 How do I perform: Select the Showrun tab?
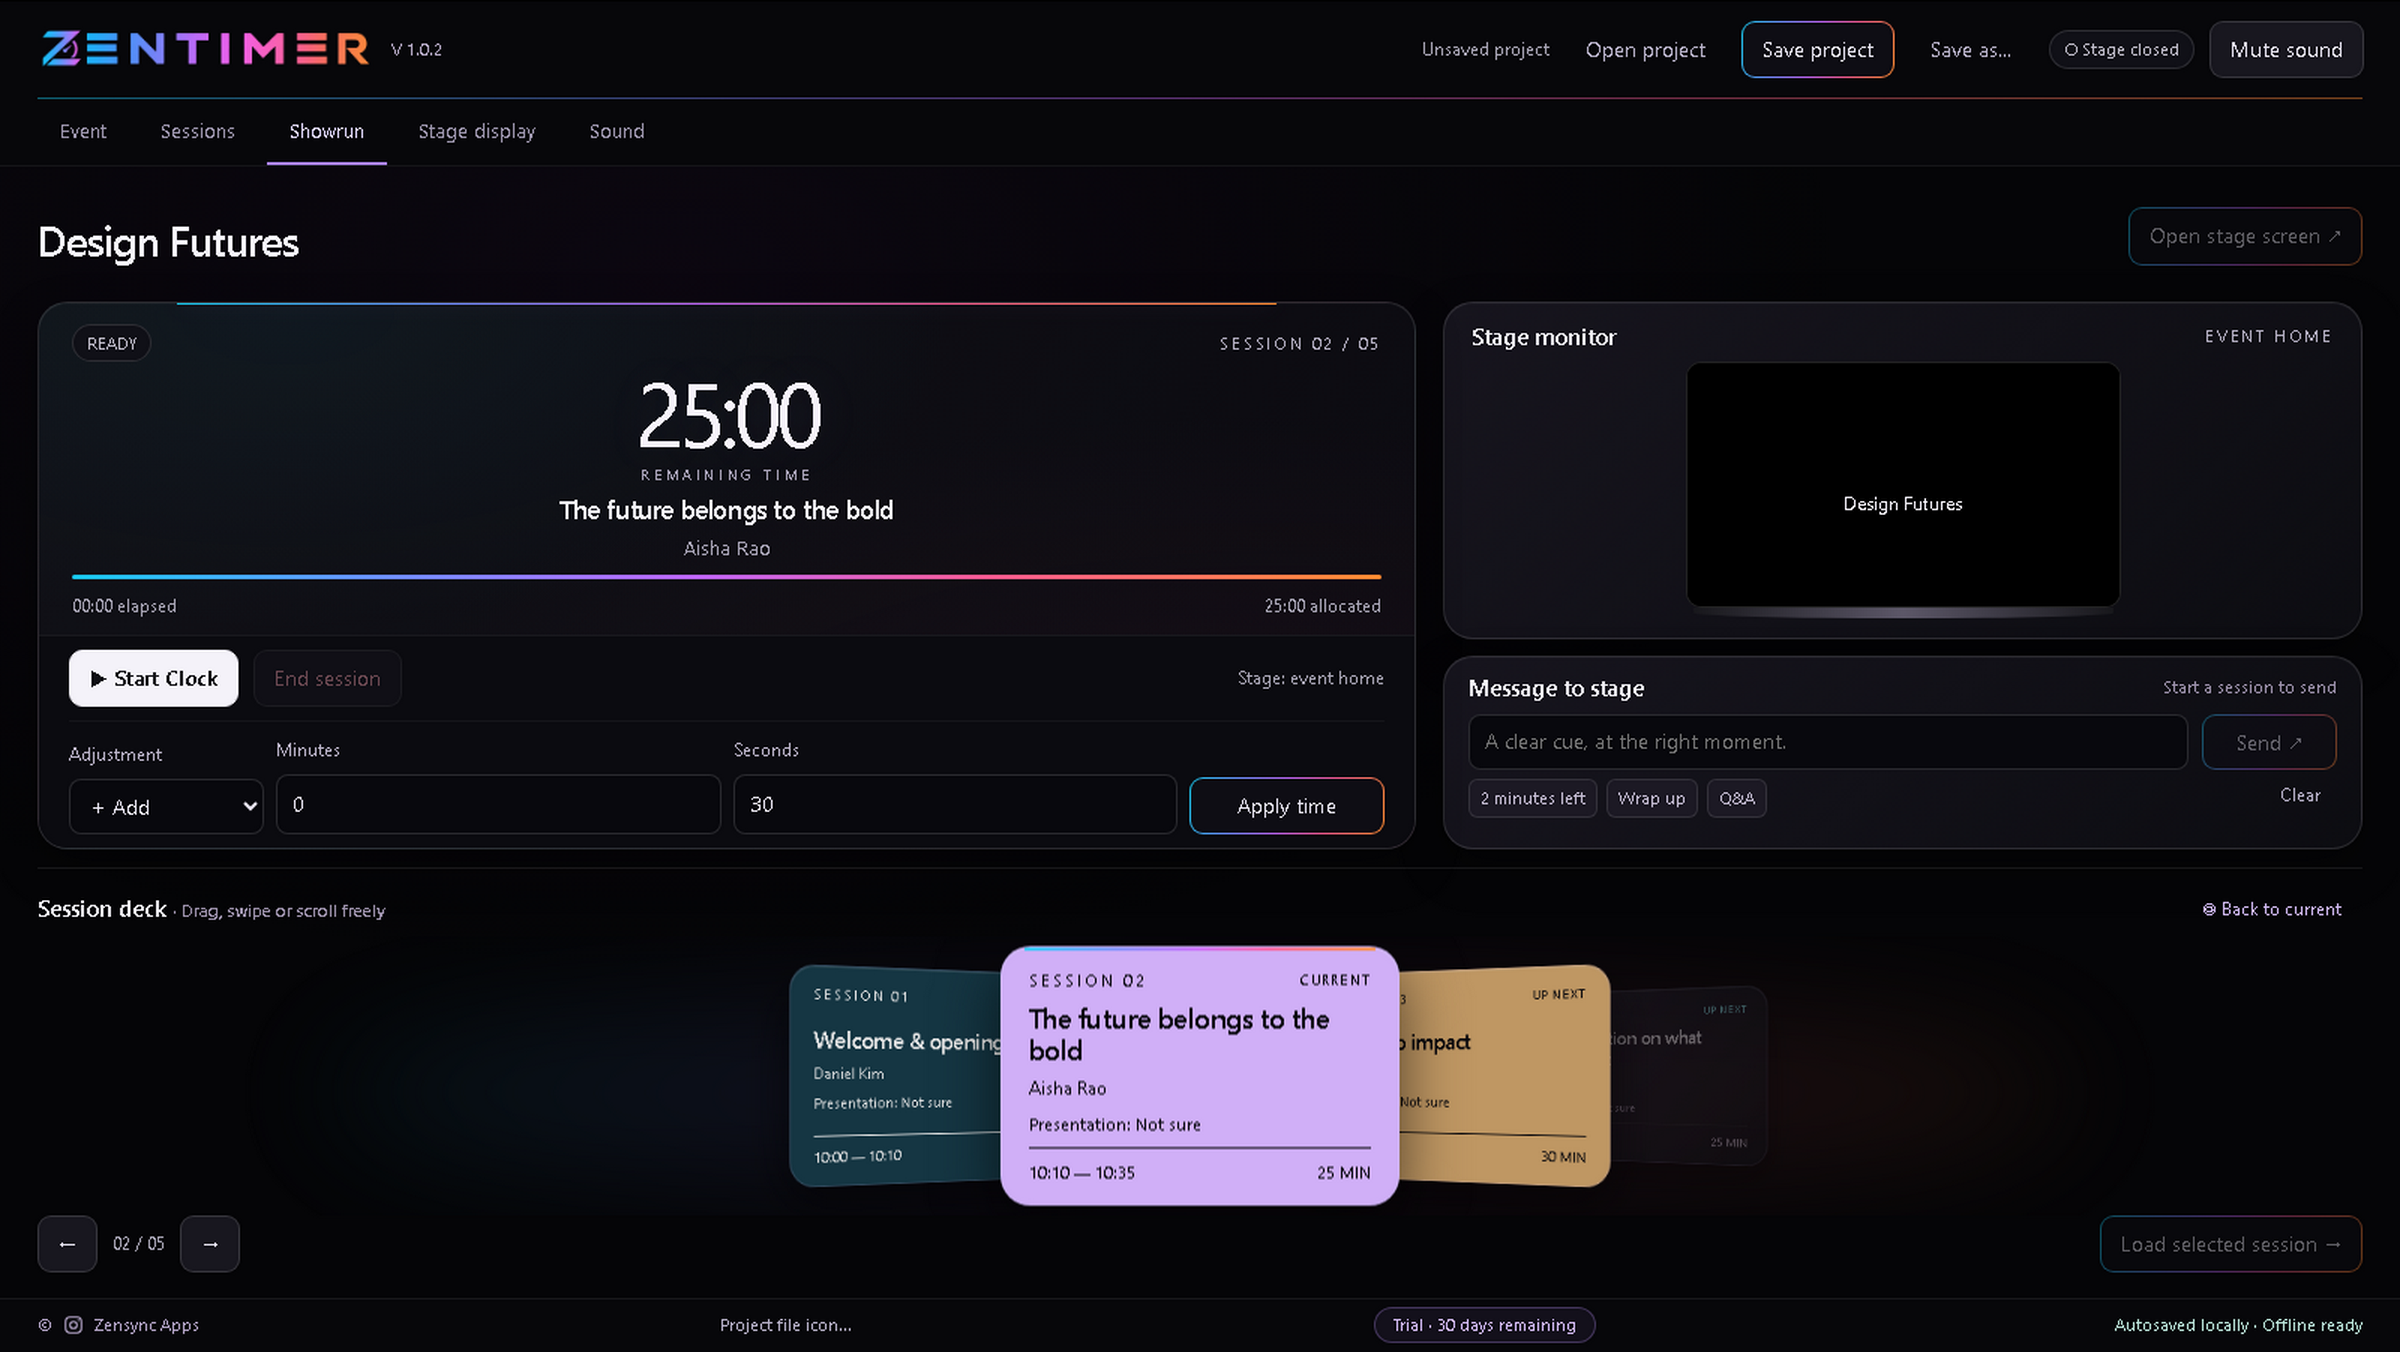point(326,131)
